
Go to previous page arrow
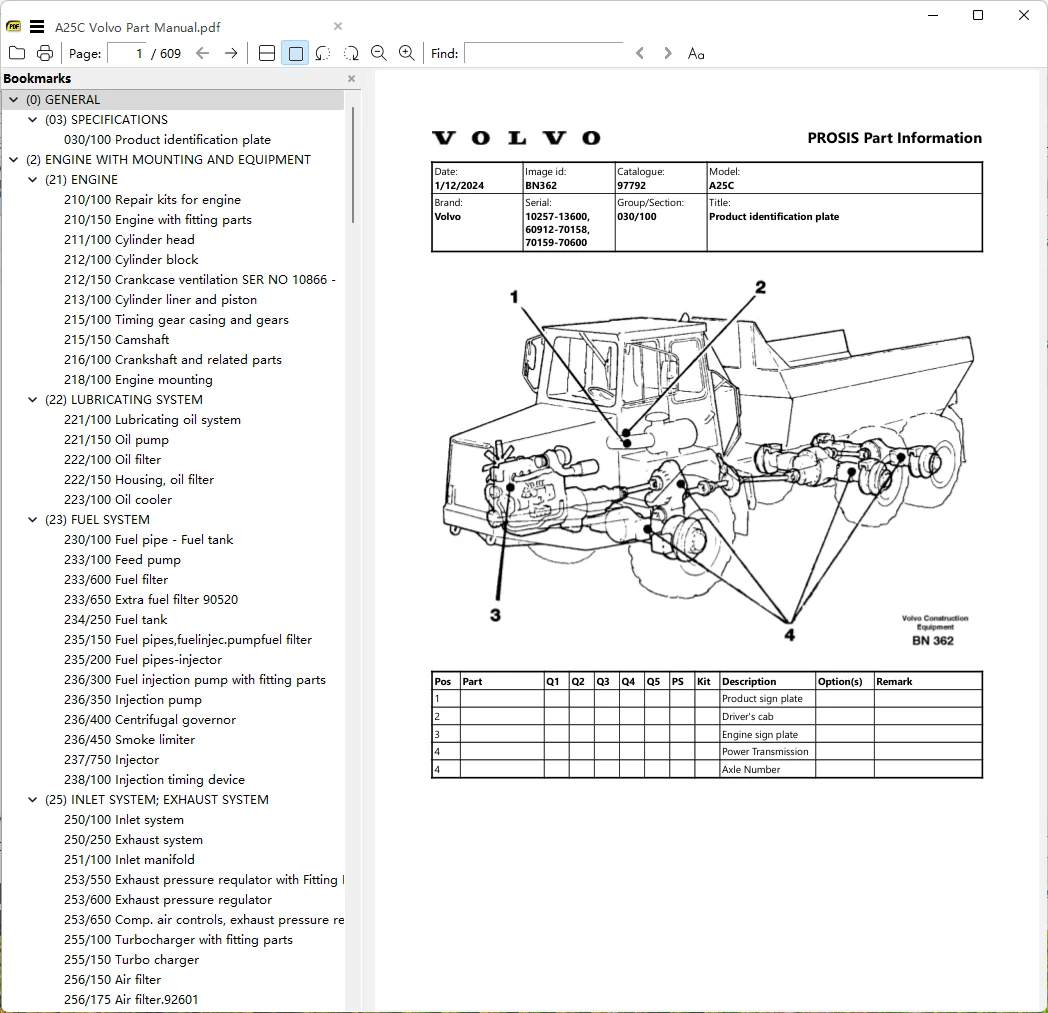pyautogui.click(x=203, y=53)
